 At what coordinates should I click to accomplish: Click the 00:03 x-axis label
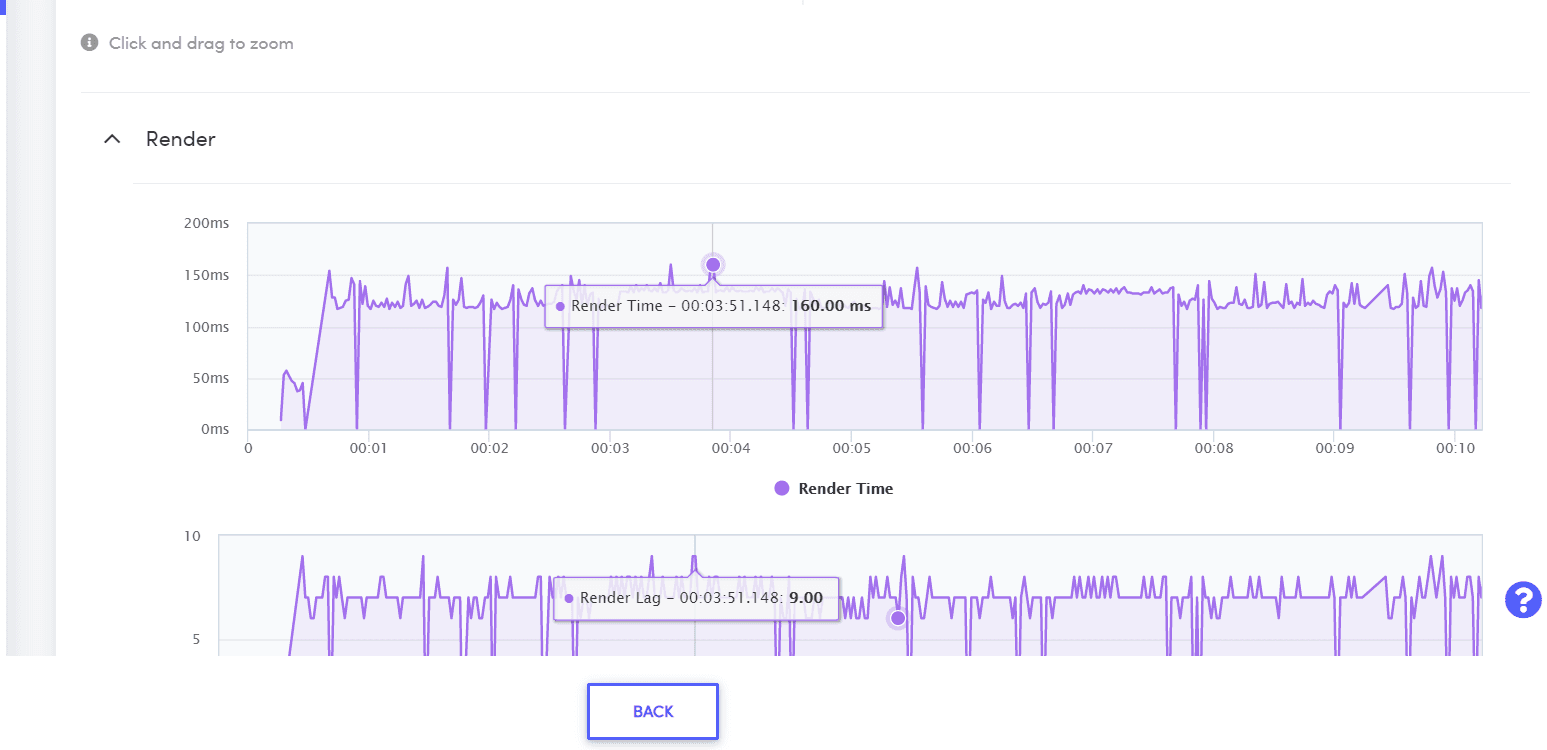click(x=610, y=448)
